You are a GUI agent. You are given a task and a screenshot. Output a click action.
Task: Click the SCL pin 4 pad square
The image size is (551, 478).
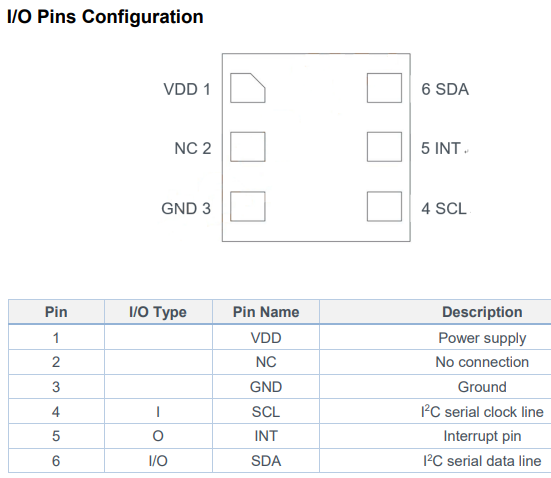[384, 206]
